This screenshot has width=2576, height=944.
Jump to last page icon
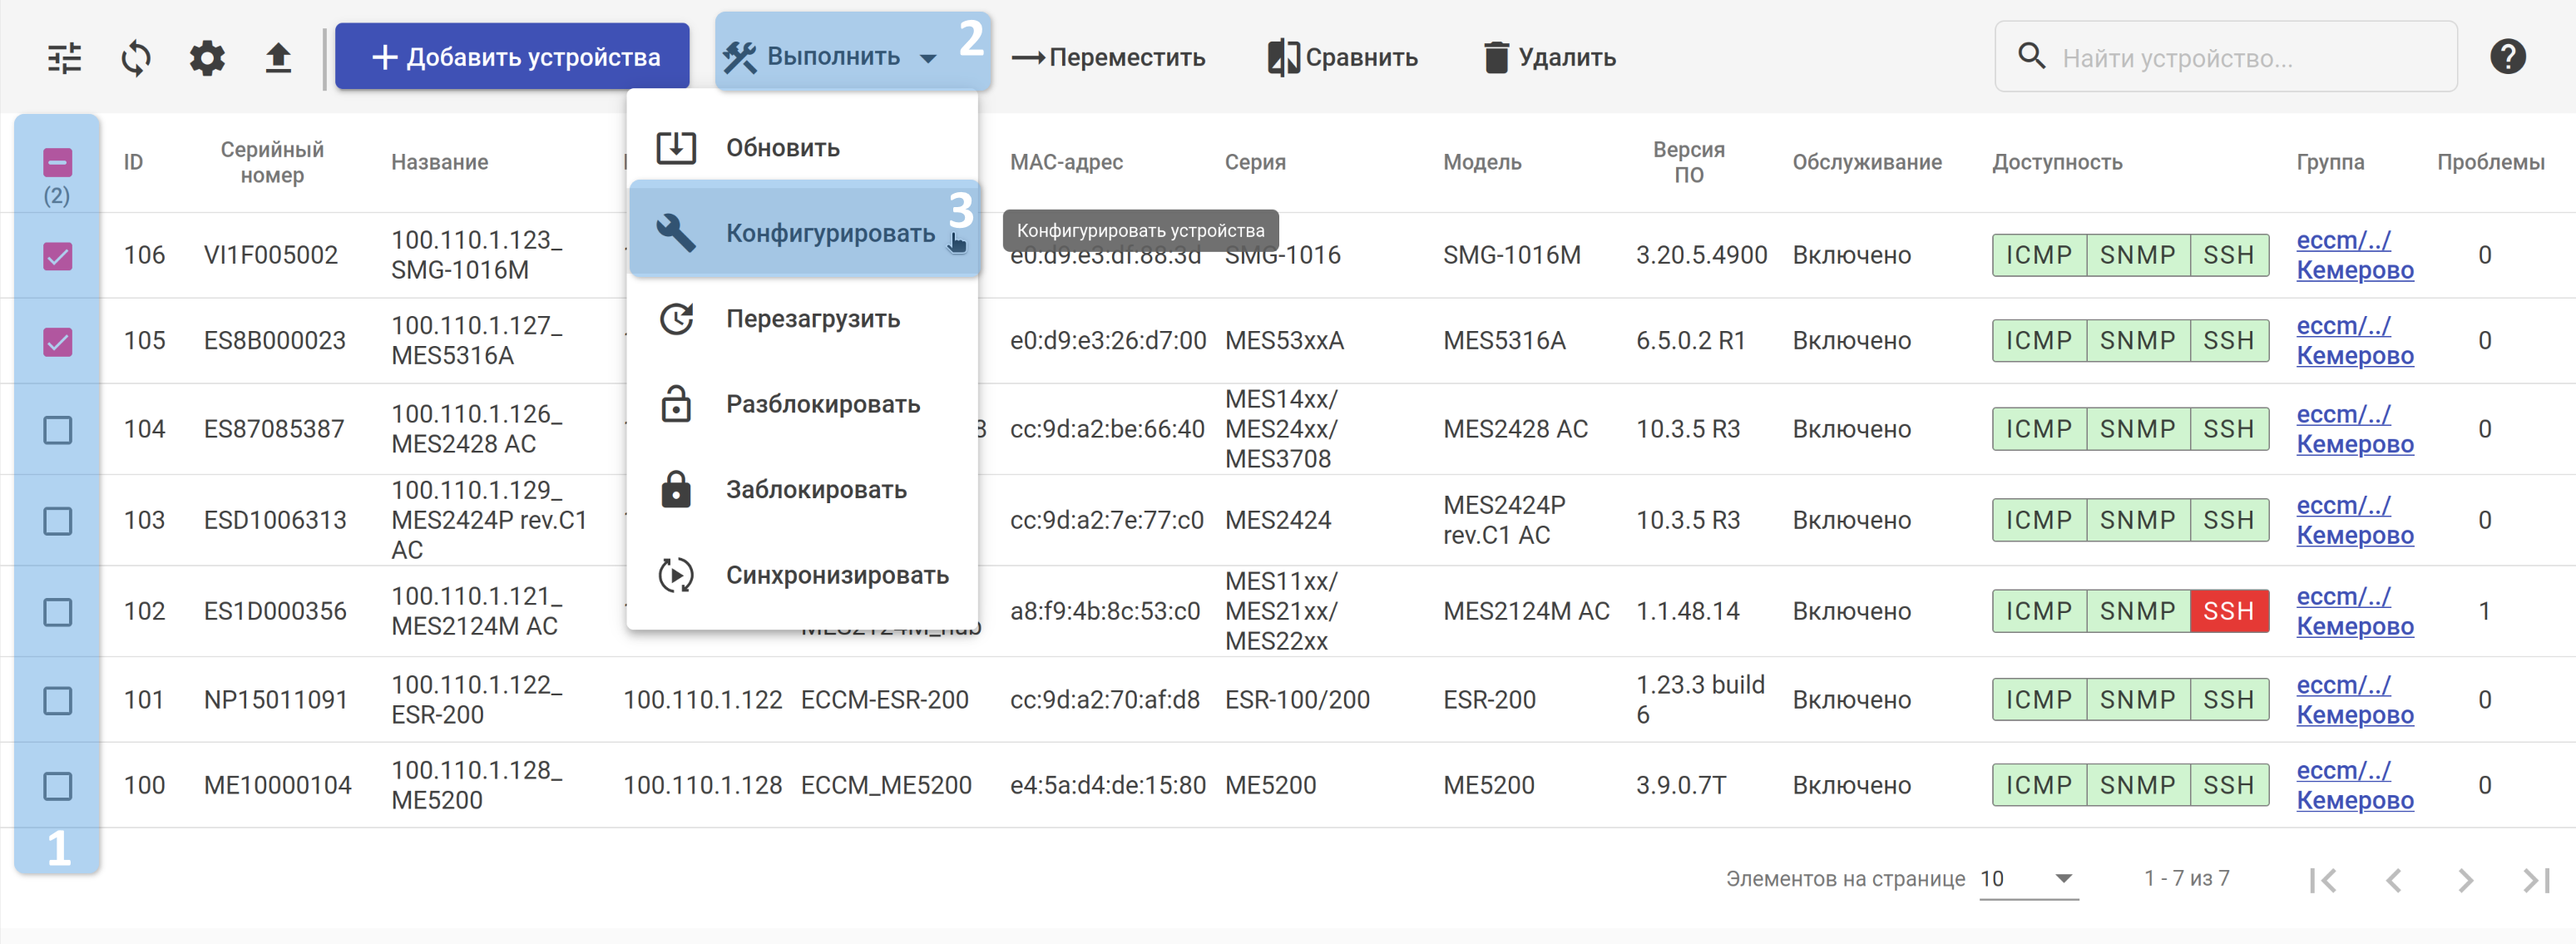click(2536, 880)
